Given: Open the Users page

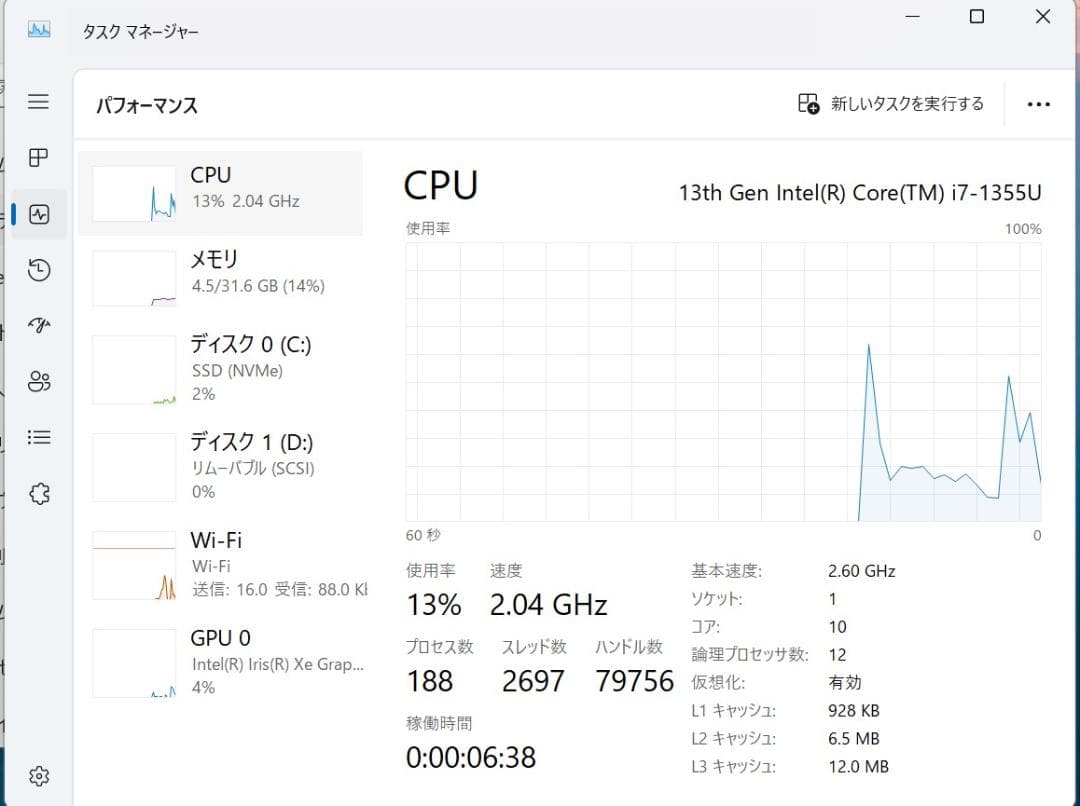Looking at the screenshot, I should point(38,381).
